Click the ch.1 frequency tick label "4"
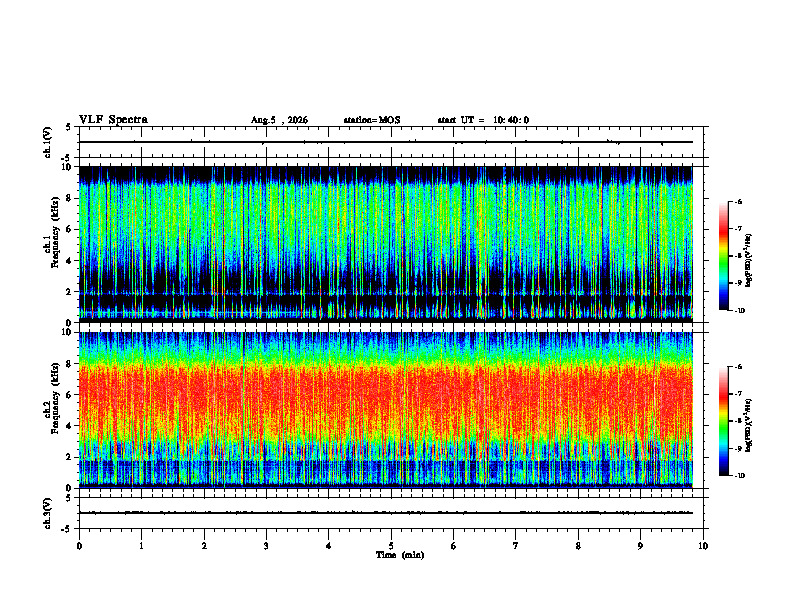Viewport: 792px width, 612px height. (69, 261)
